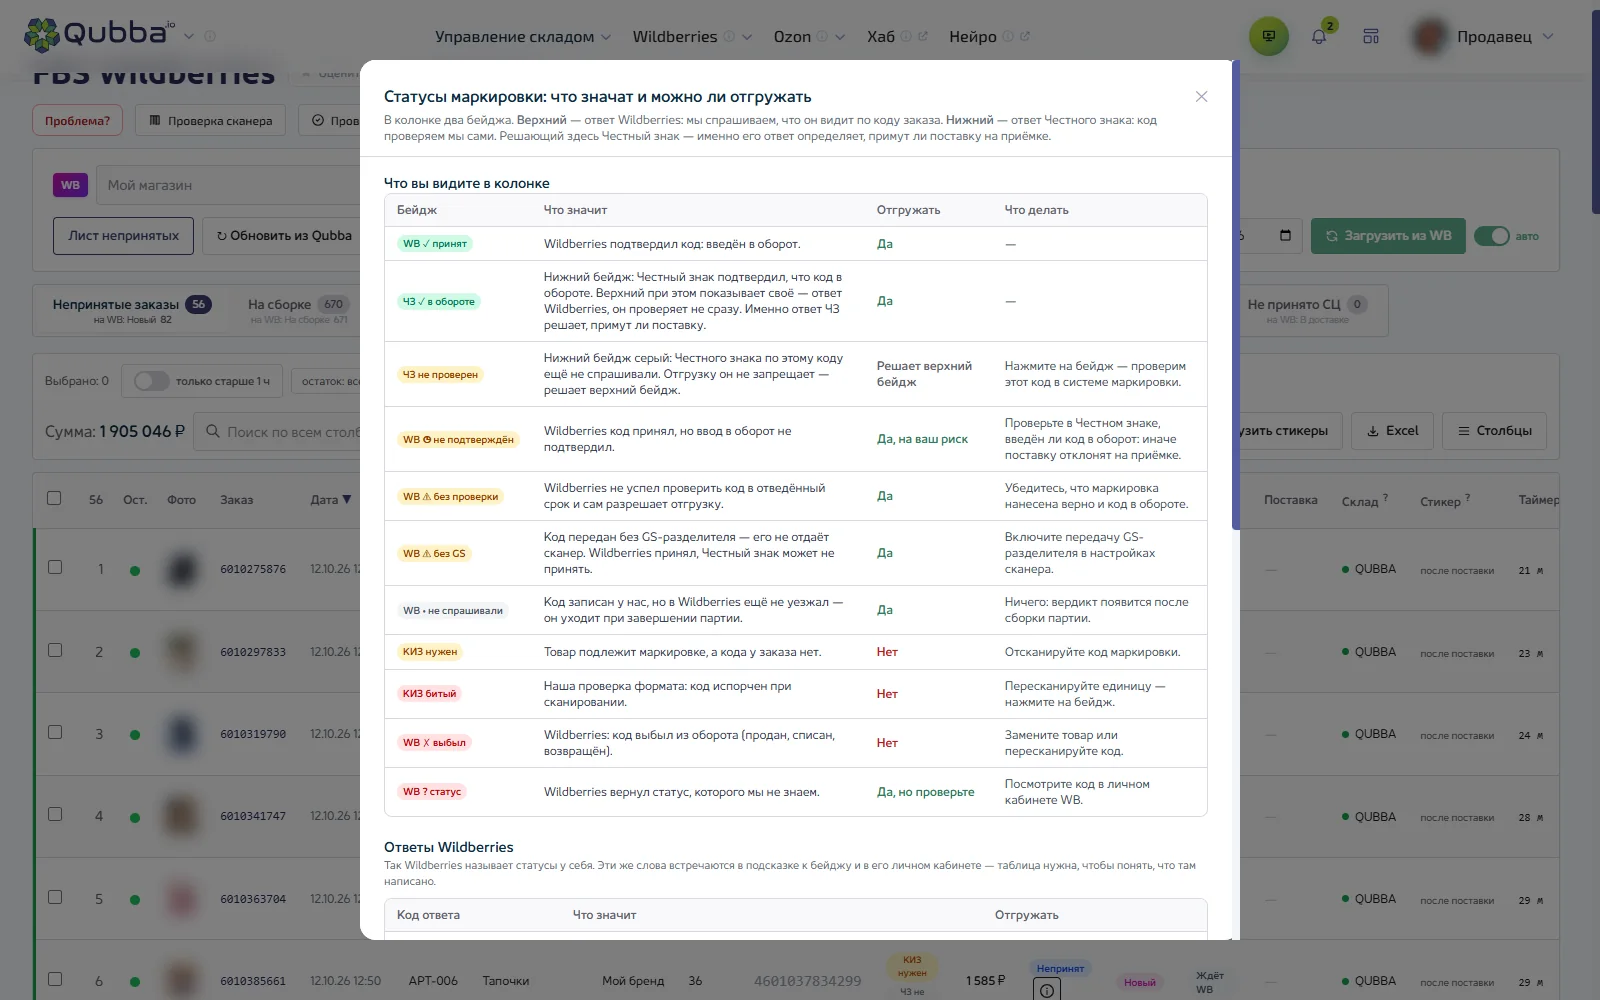Click the Qubba logo

click(x=99, y=34)
